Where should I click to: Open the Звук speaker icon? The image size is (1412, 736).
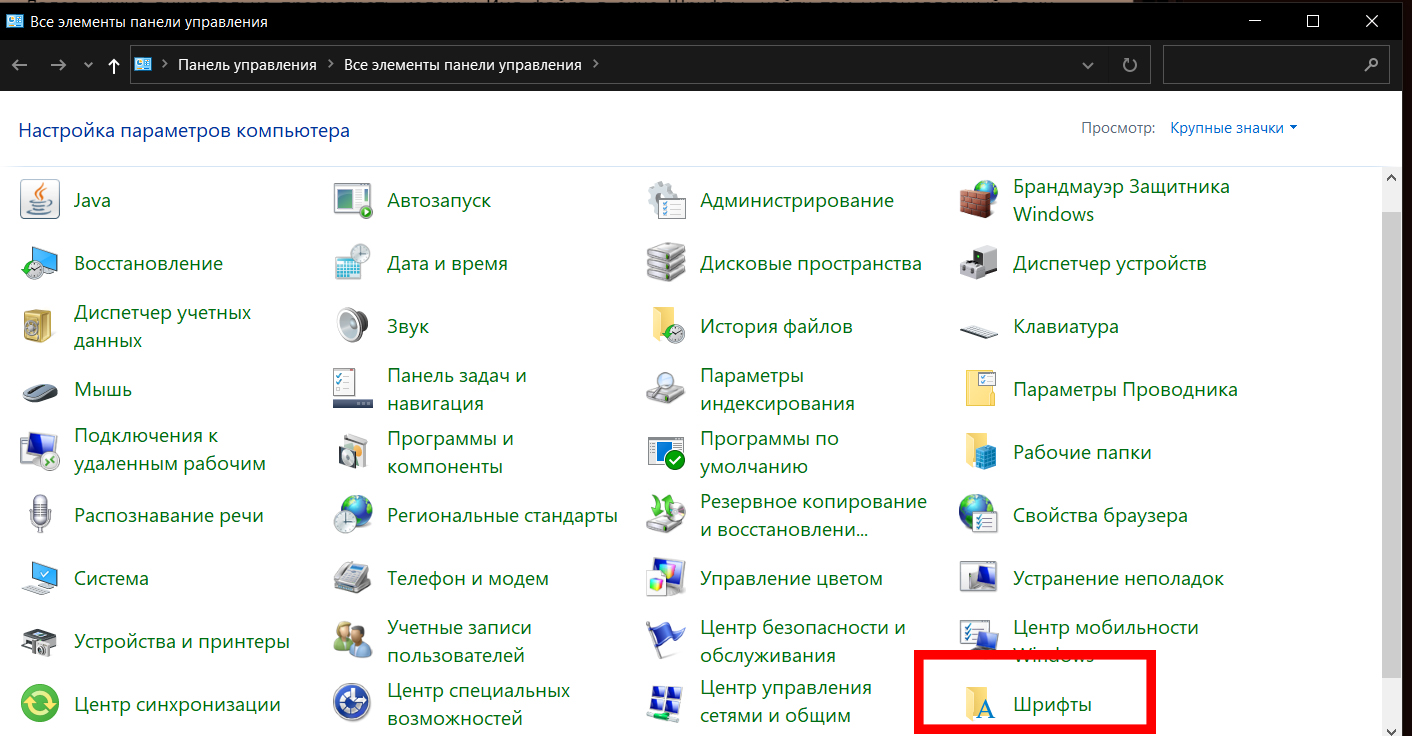click(353, 326)
